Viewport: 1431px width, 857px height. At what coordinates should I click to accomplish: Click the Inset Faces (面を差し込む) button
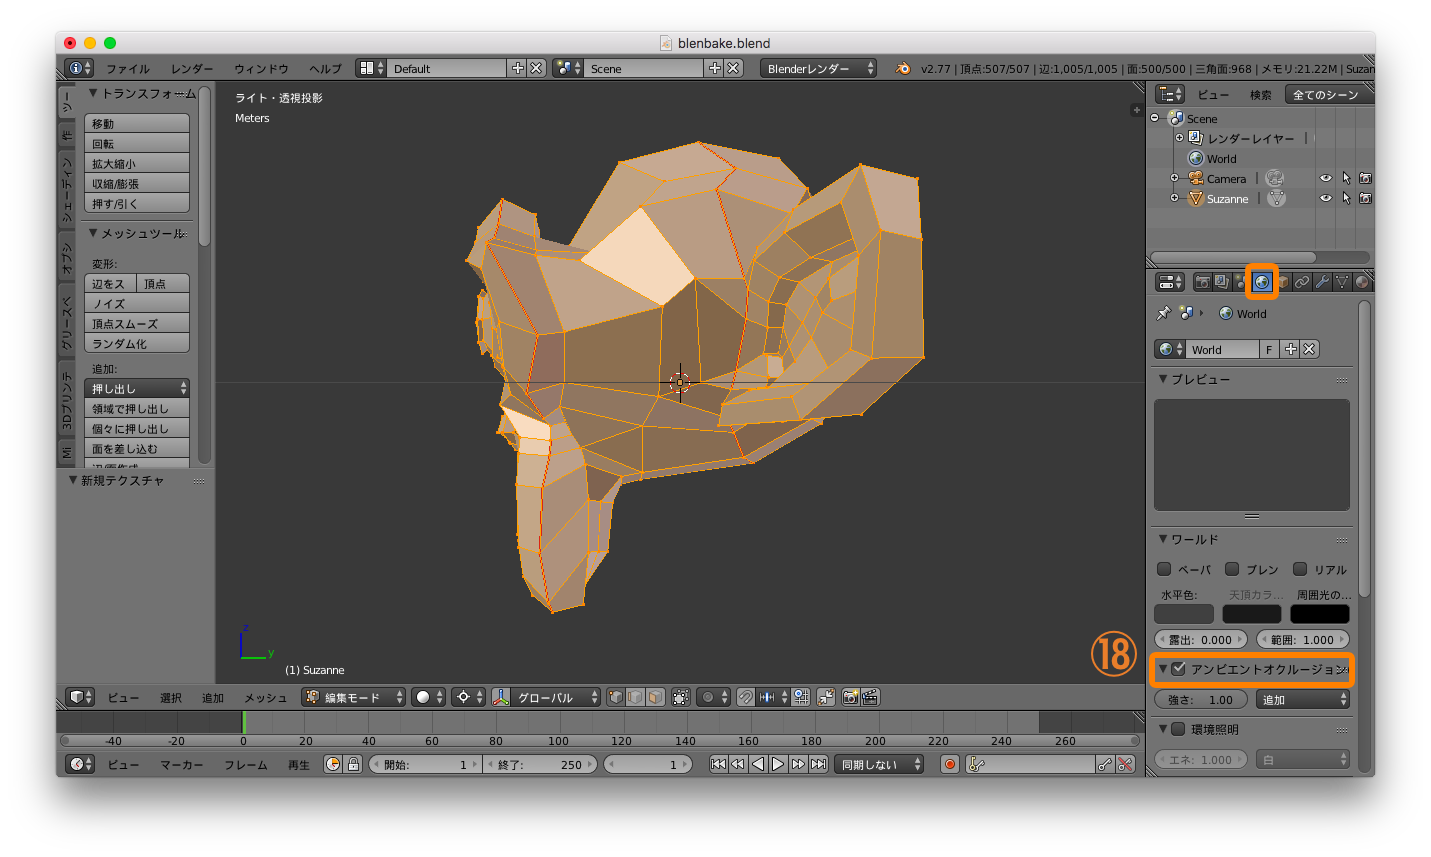(137, 448)
